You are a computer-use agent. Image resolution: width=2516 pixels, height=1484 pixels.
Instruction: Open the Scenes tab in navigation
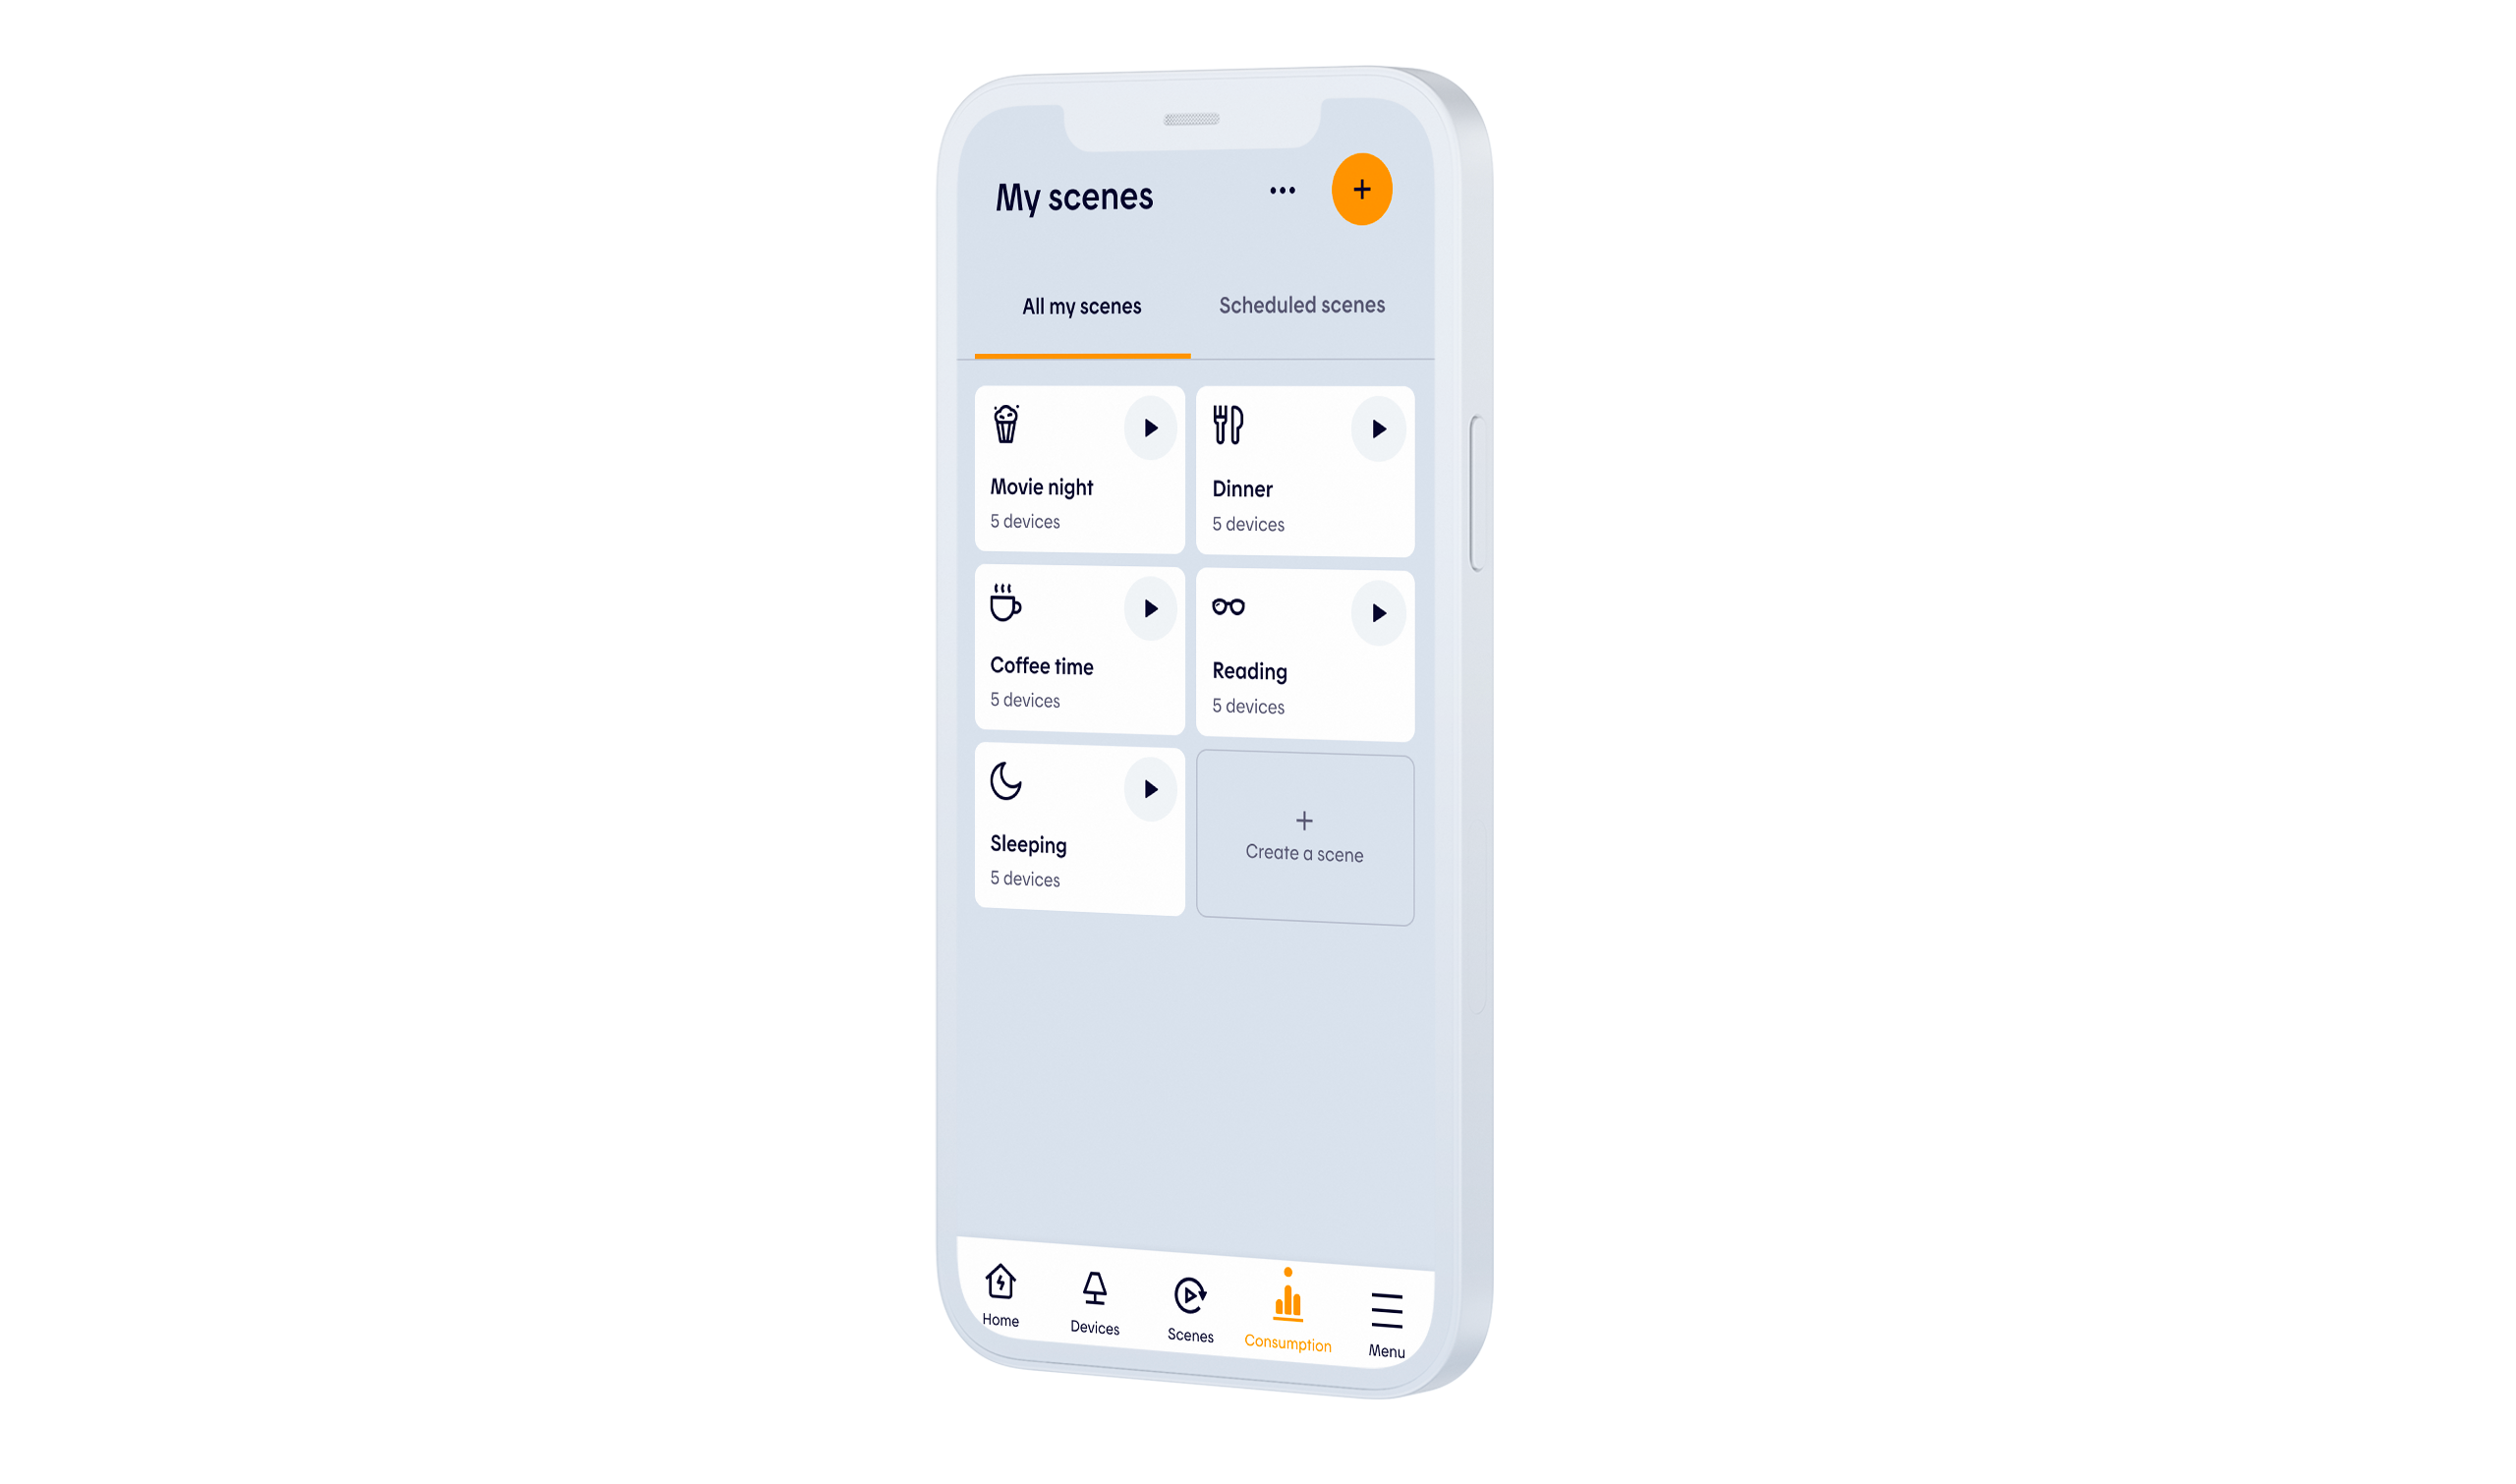point(1189,1304)
